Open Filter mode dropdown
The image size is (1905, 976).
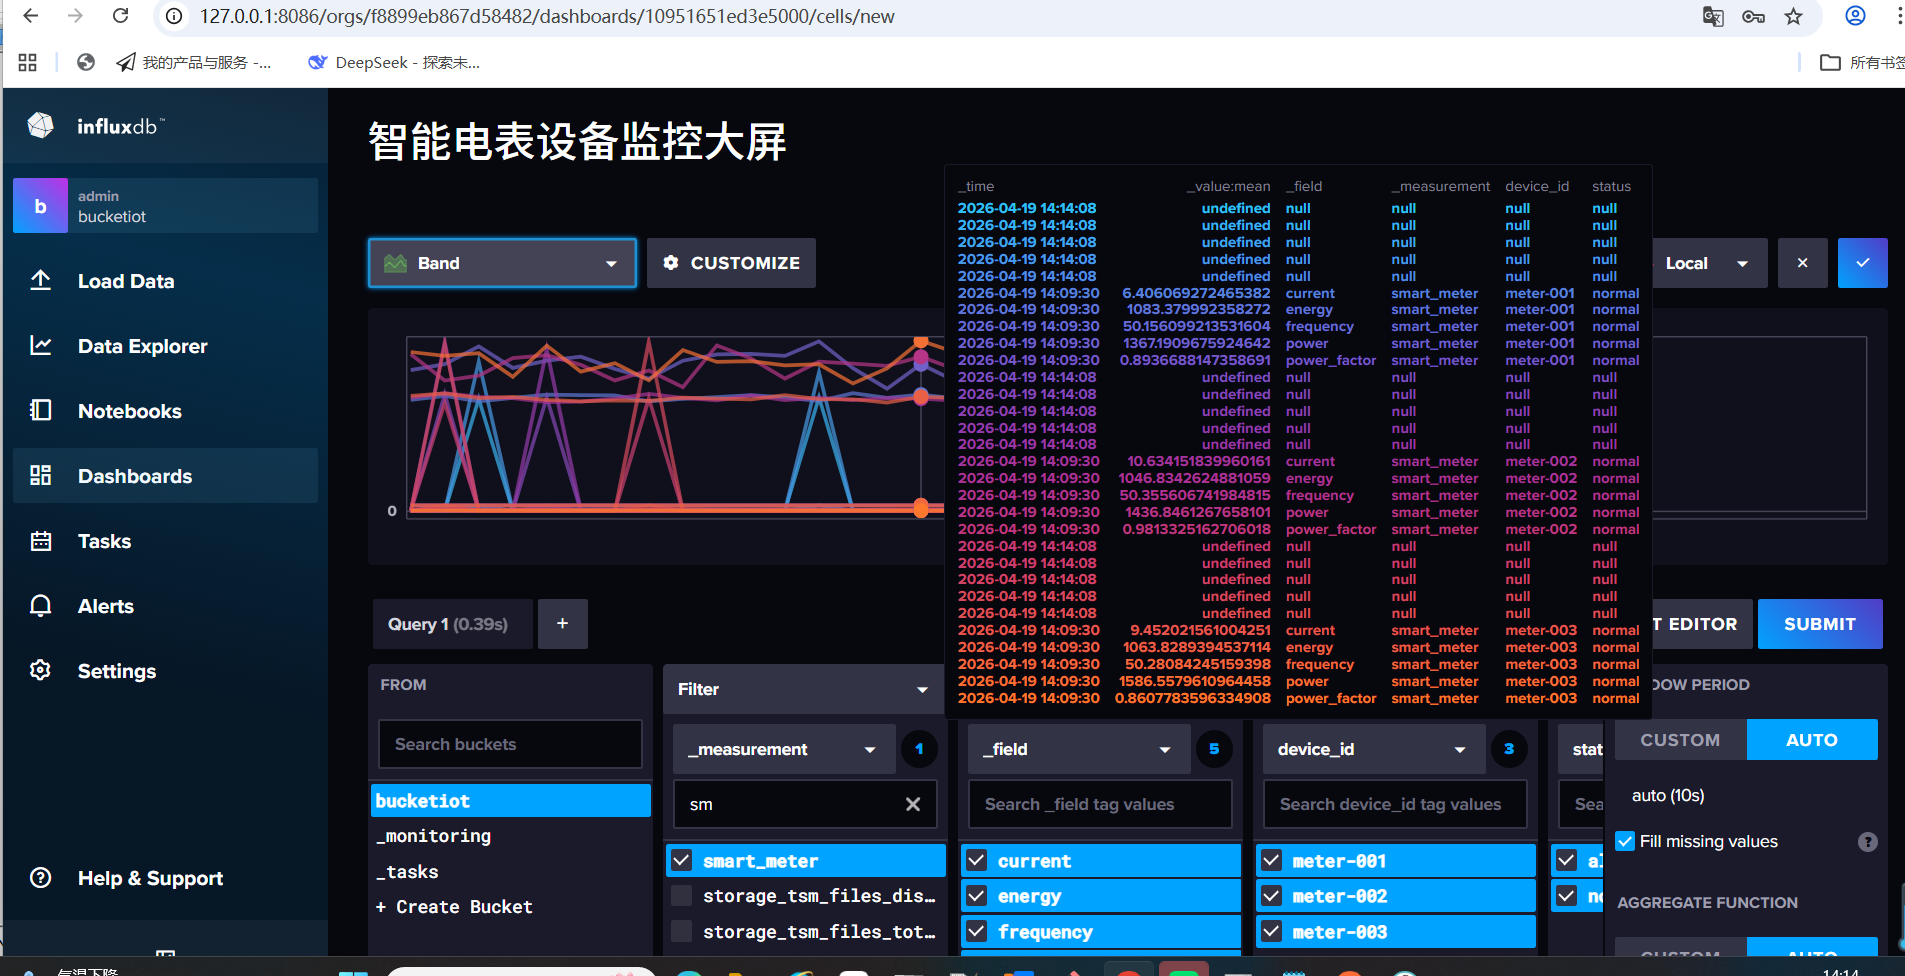pos(803,689)
